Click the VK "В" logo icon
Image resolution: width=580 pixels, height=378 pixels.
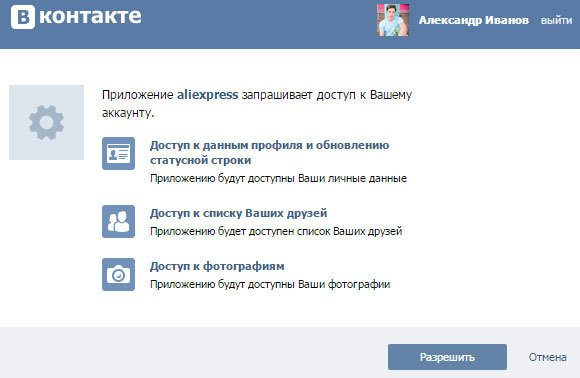tap(23, 17)
